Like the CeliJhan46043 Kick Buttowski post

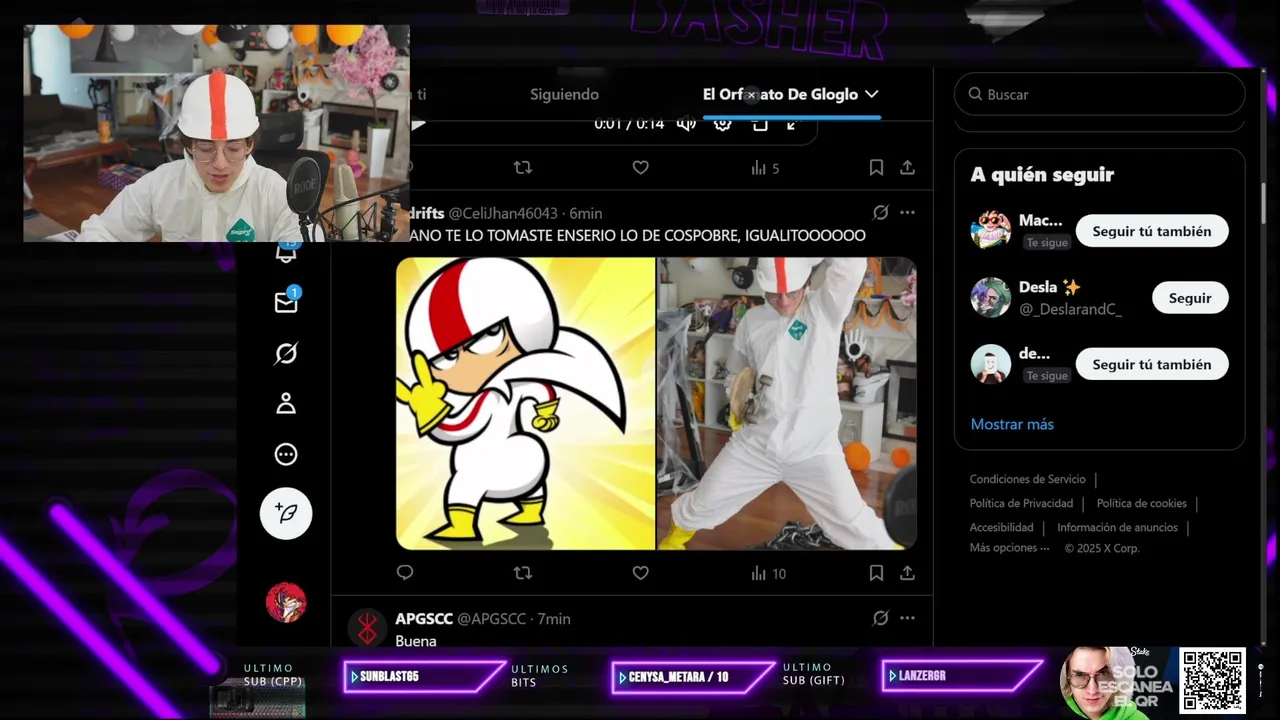[641, 573]
